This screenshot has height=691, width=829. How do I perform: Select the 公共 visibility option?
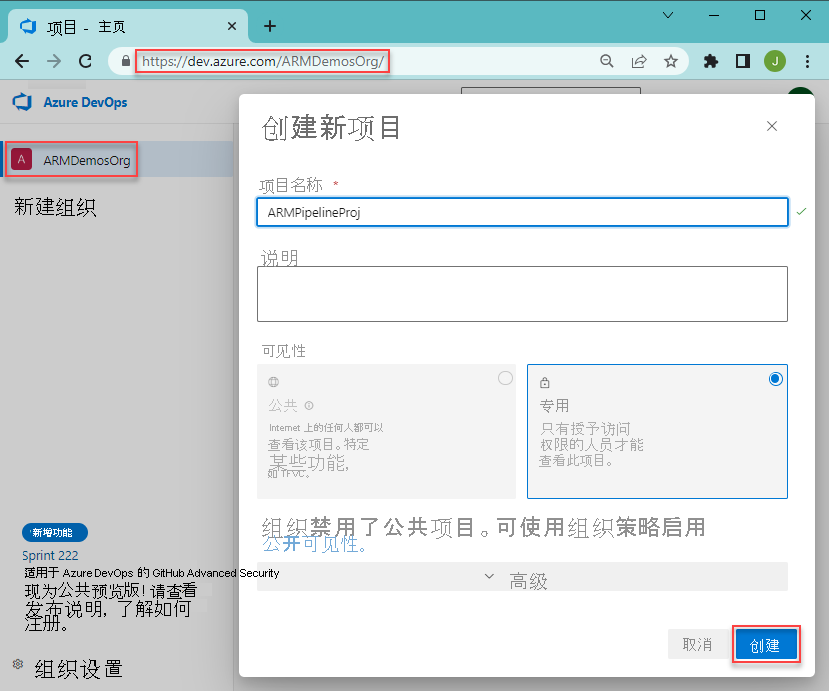[x=505, y=378]
